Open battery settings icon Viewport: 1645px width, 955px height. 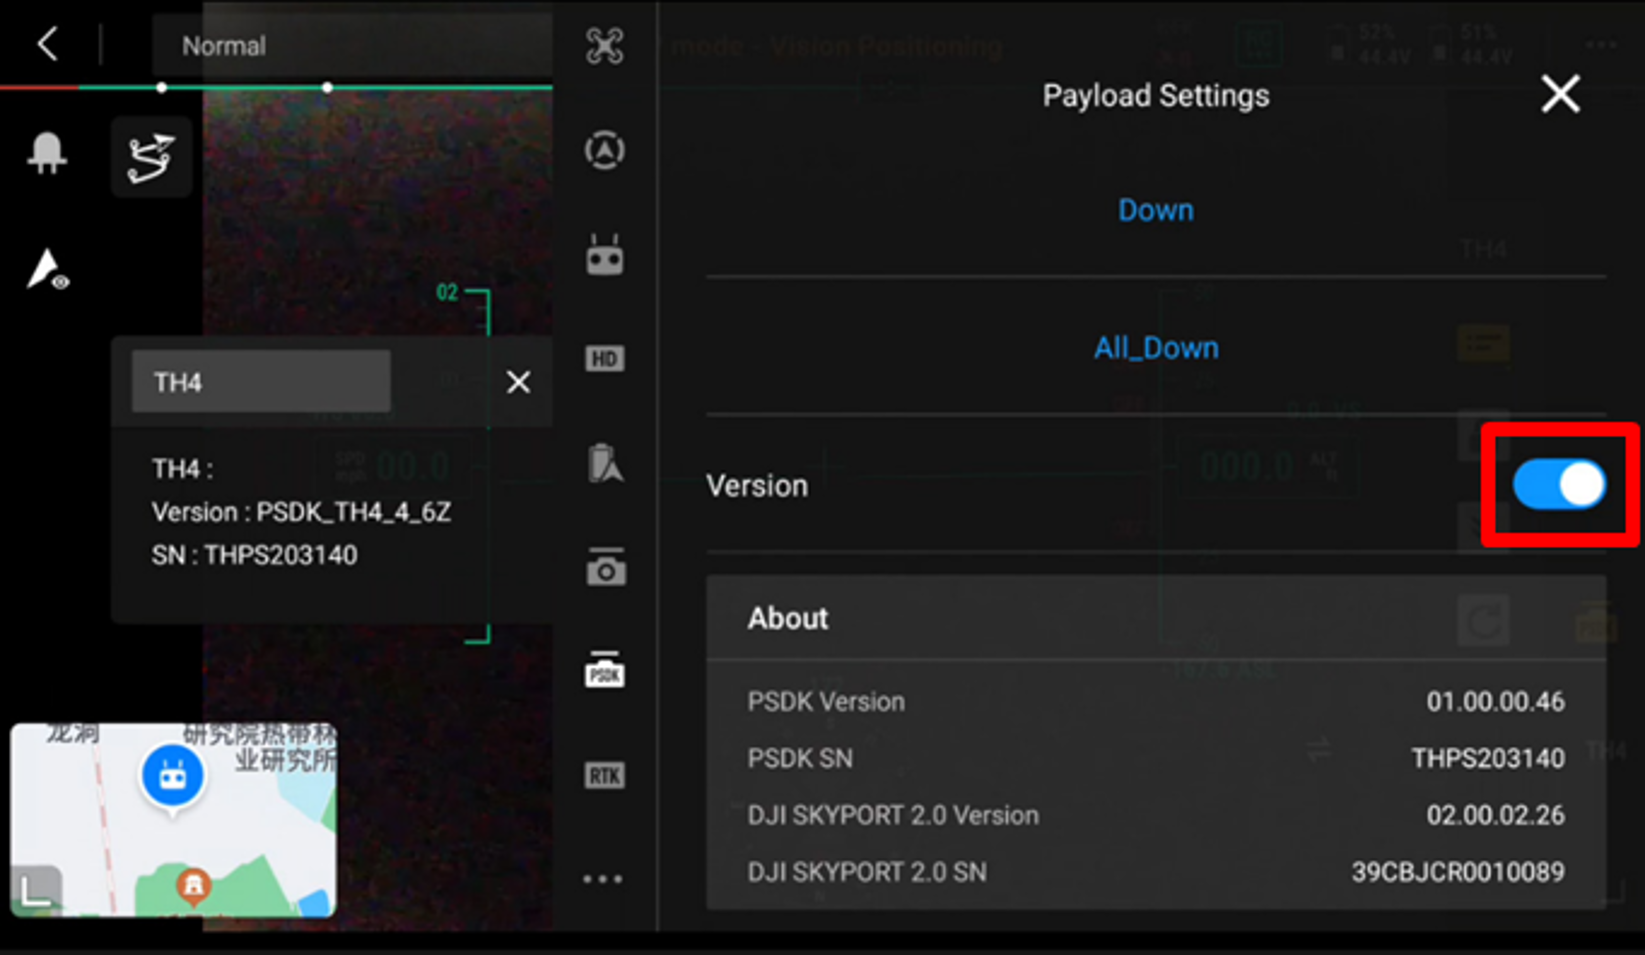click(604, 464)
